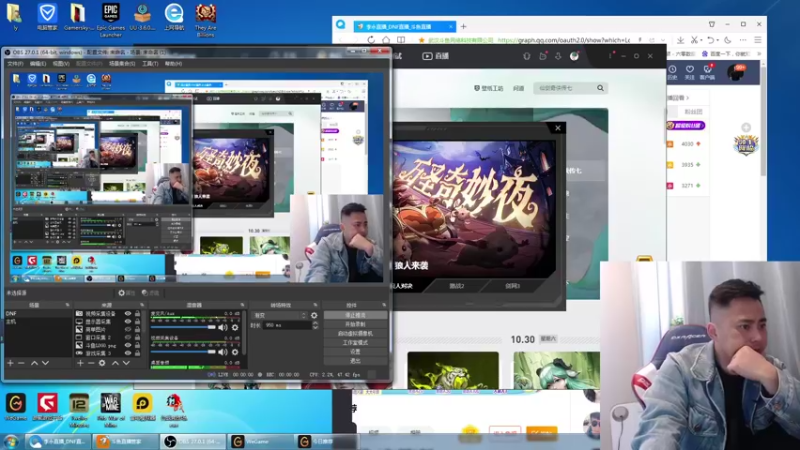Hide the 显示器采集 source with its eye icon
Screen dimensions: 800x450
[x=128, y=322]
